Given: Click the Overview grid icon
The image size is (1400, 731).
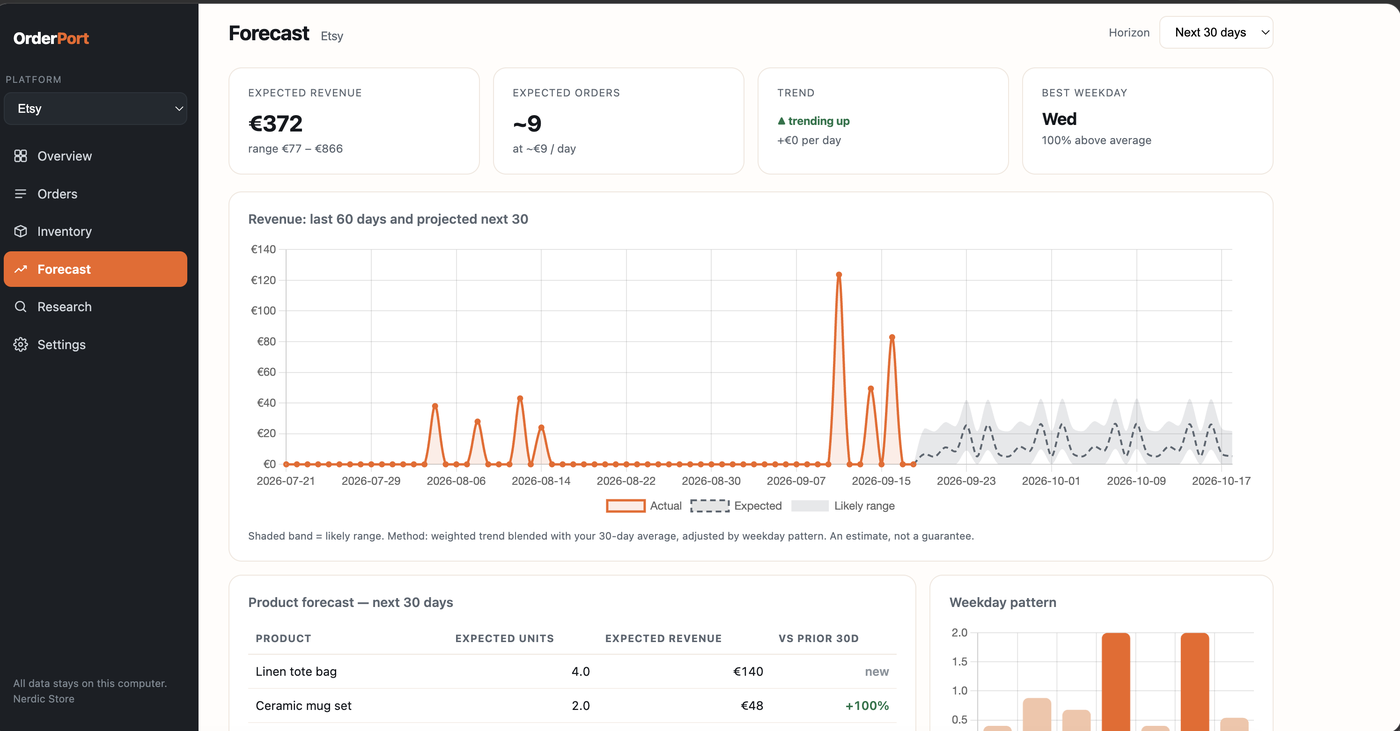Looking at the screenshot, I should tap(20, 156).
